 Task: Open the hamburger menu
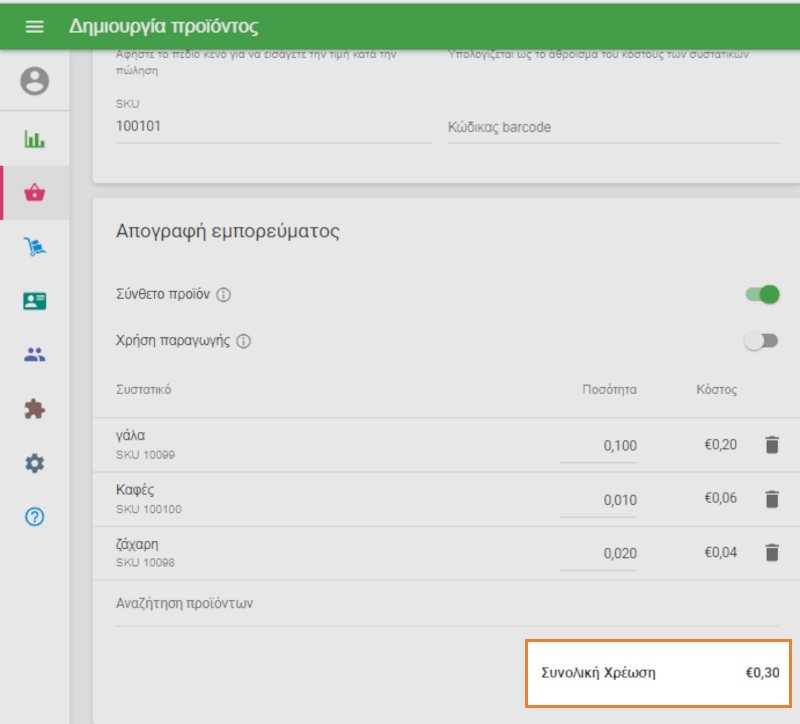(x=34, y=26)
